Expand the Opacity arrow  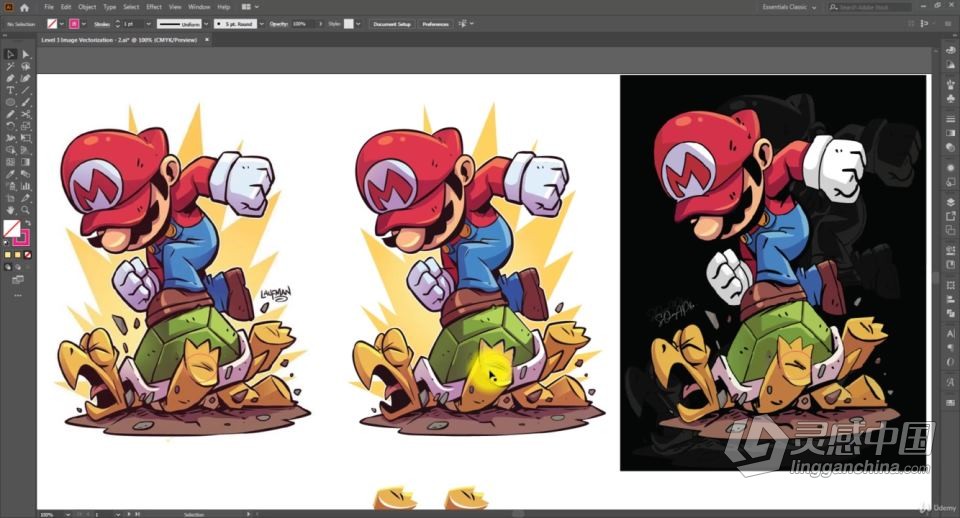320,24
